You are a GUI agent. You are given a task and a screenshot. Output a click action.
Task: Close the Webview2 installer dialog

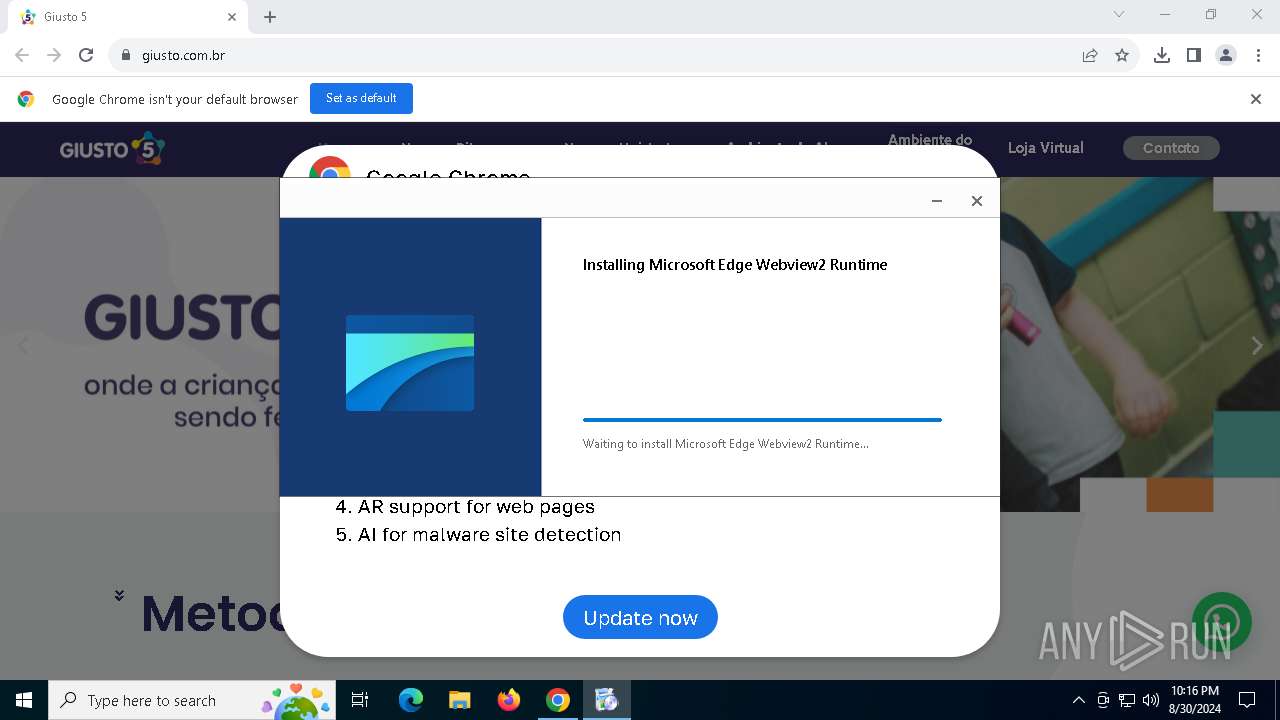pos(977,201)
